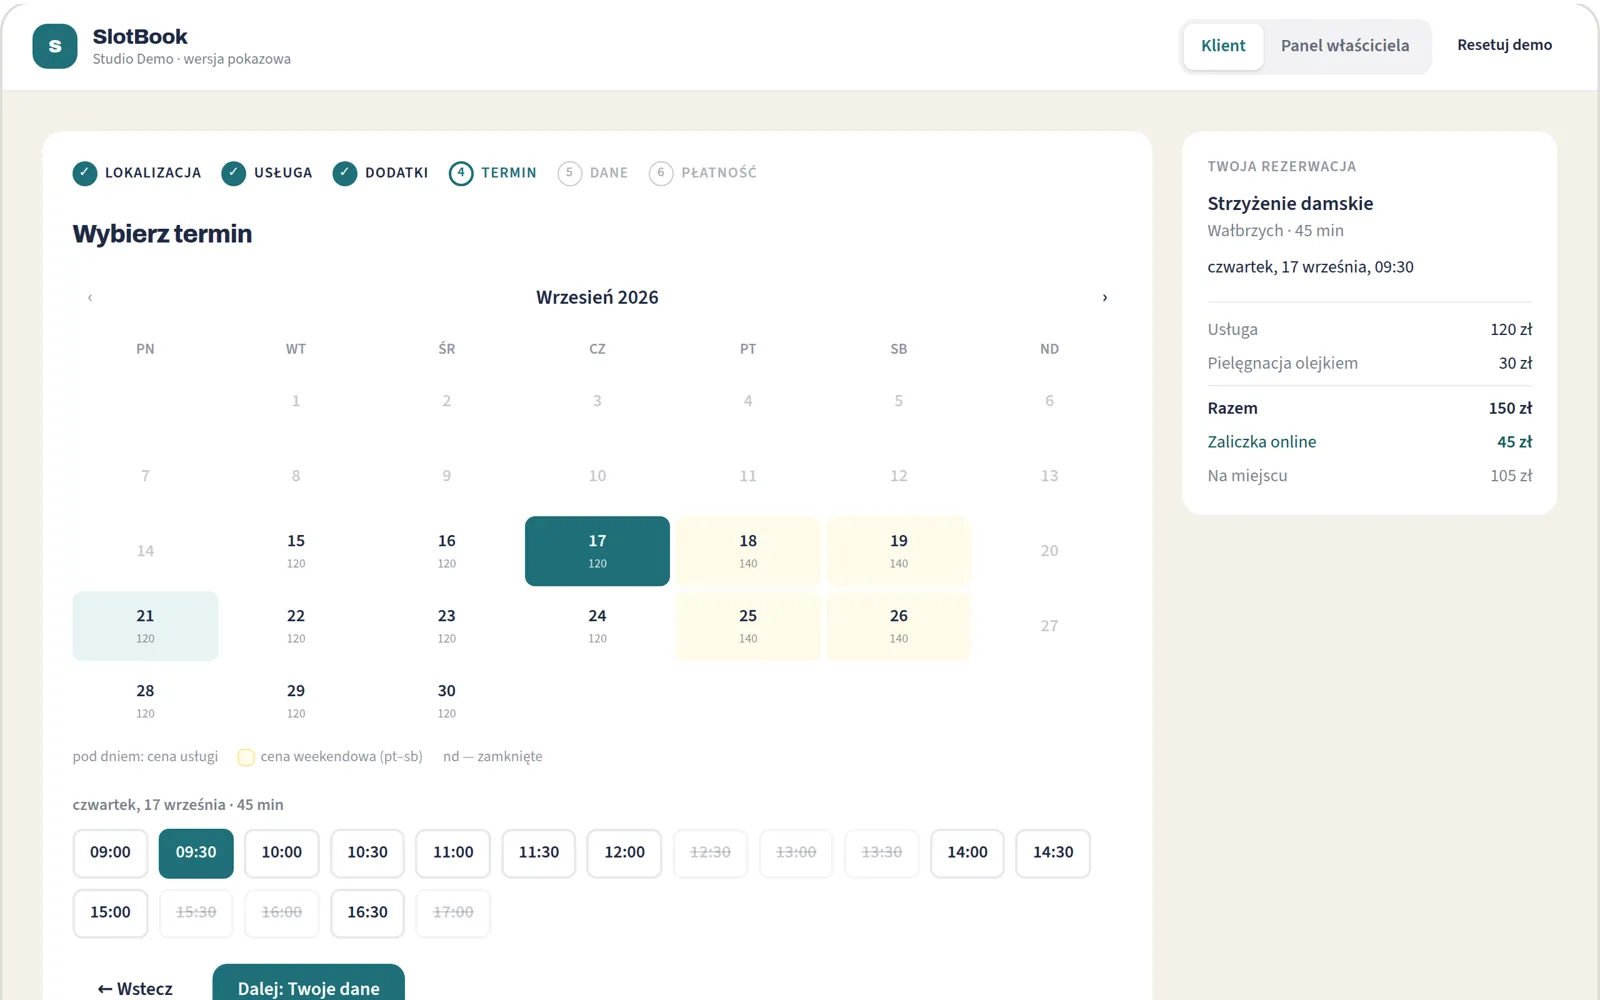1600x1000 pixels.
Task: Select the 10:00 time slot
Action: point(282,853)
